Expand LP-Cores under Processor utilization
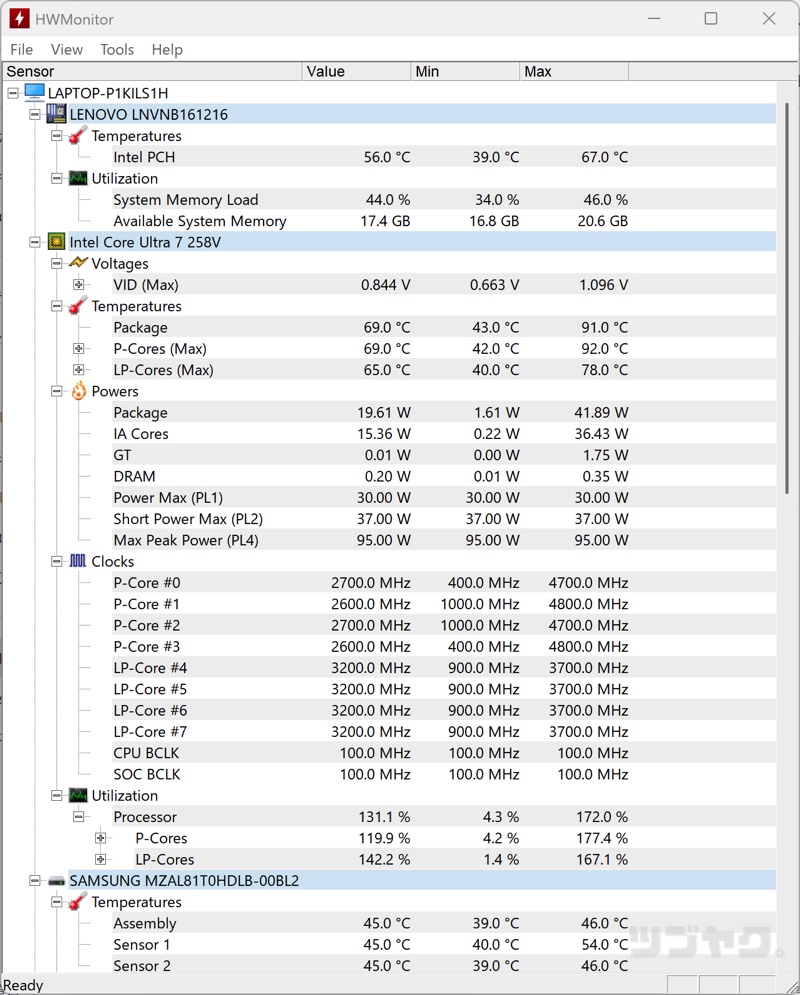This screenshot has width=800, height=995. click(100, 859)
